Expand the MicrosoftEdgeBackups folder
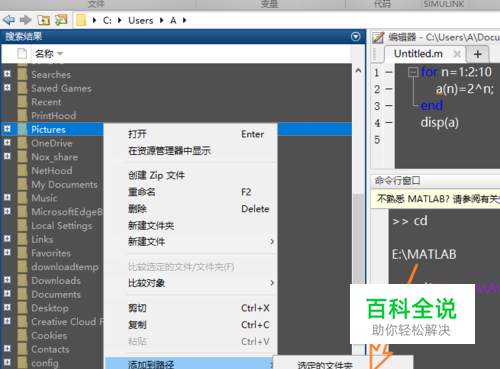 click(x=7, y=211)
